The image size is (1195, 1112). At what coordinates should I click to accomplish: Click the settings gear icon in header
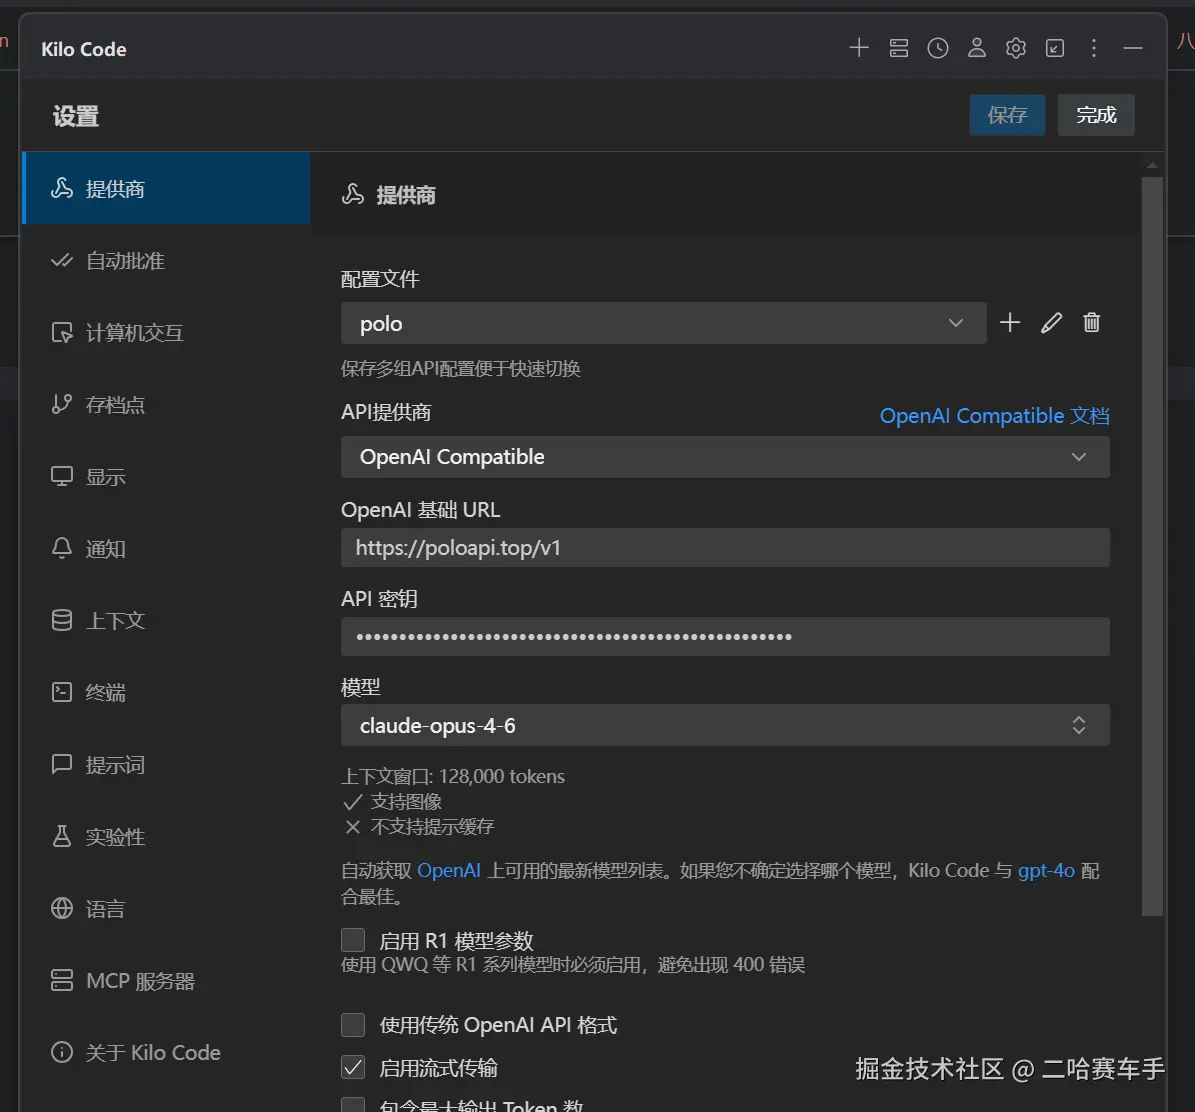pos(1015,48)
